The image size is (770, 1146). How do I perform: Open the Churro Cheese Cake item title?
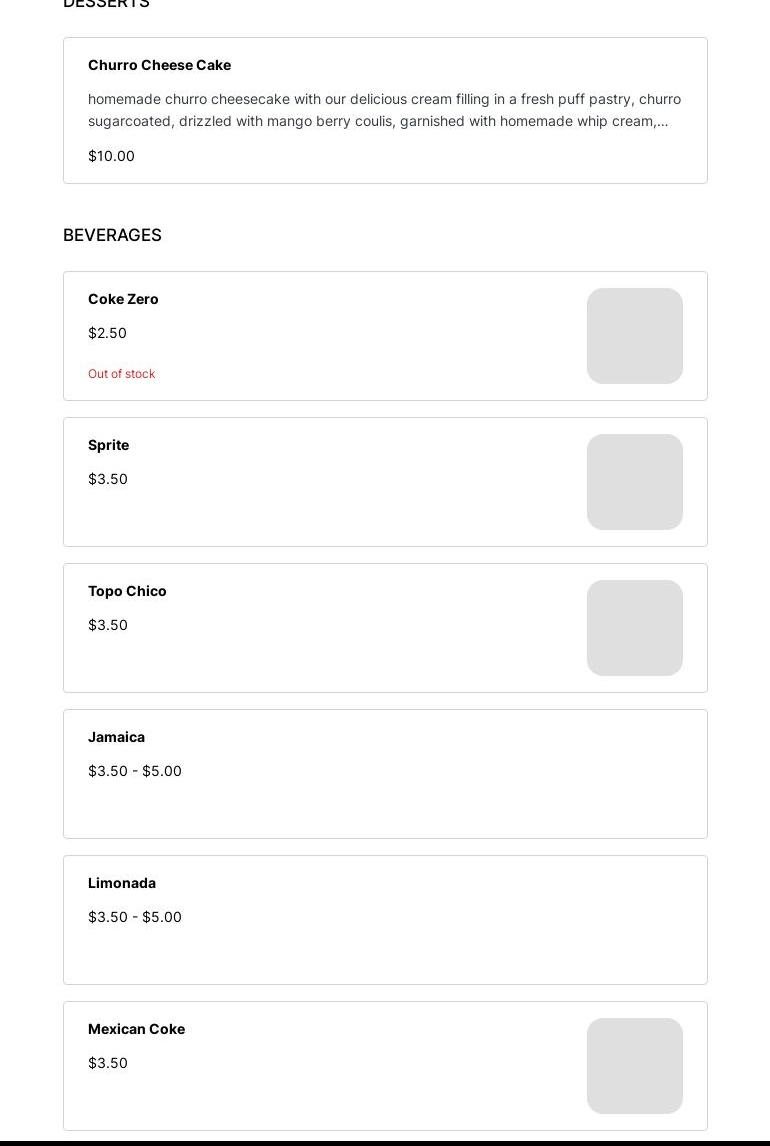coord(159,65)
